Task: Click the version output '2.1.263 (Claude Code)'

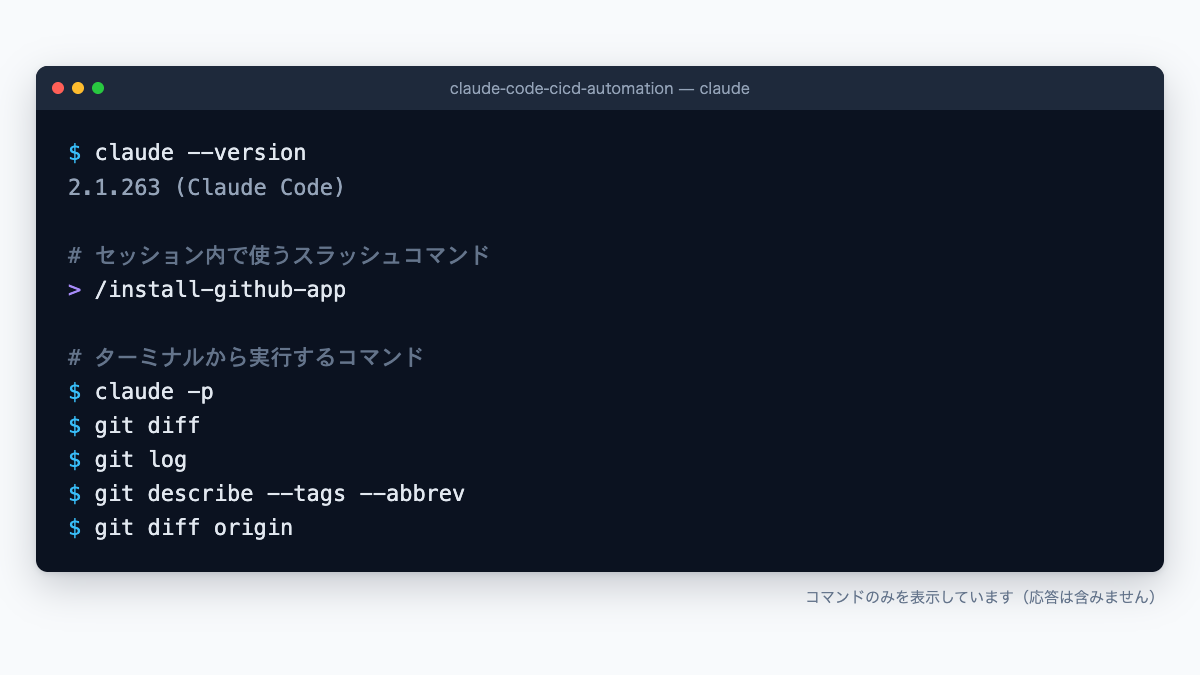Action: 207,187
